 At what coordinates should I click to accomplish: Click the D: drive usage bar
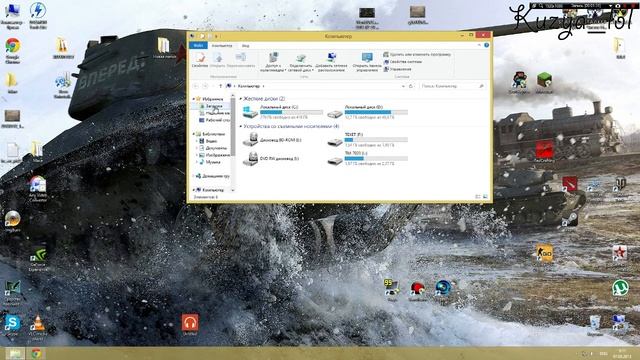pos(376,112)
